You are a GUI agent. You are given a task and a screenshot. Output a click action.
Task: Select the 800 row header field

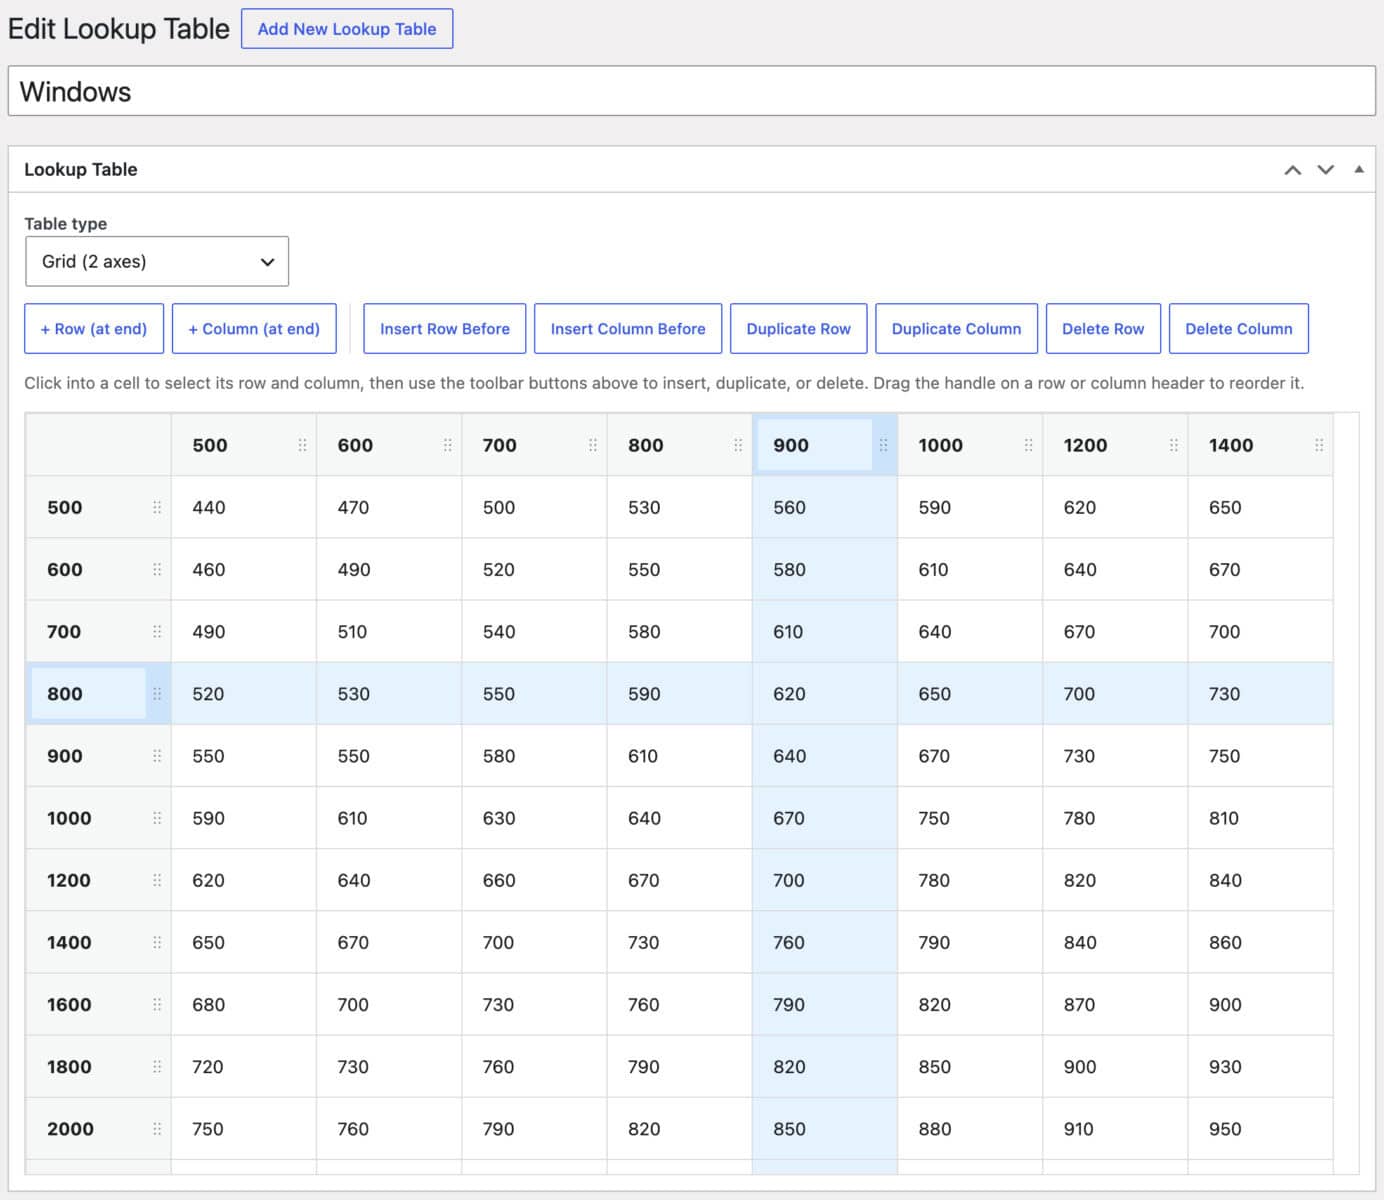point(89,693)
